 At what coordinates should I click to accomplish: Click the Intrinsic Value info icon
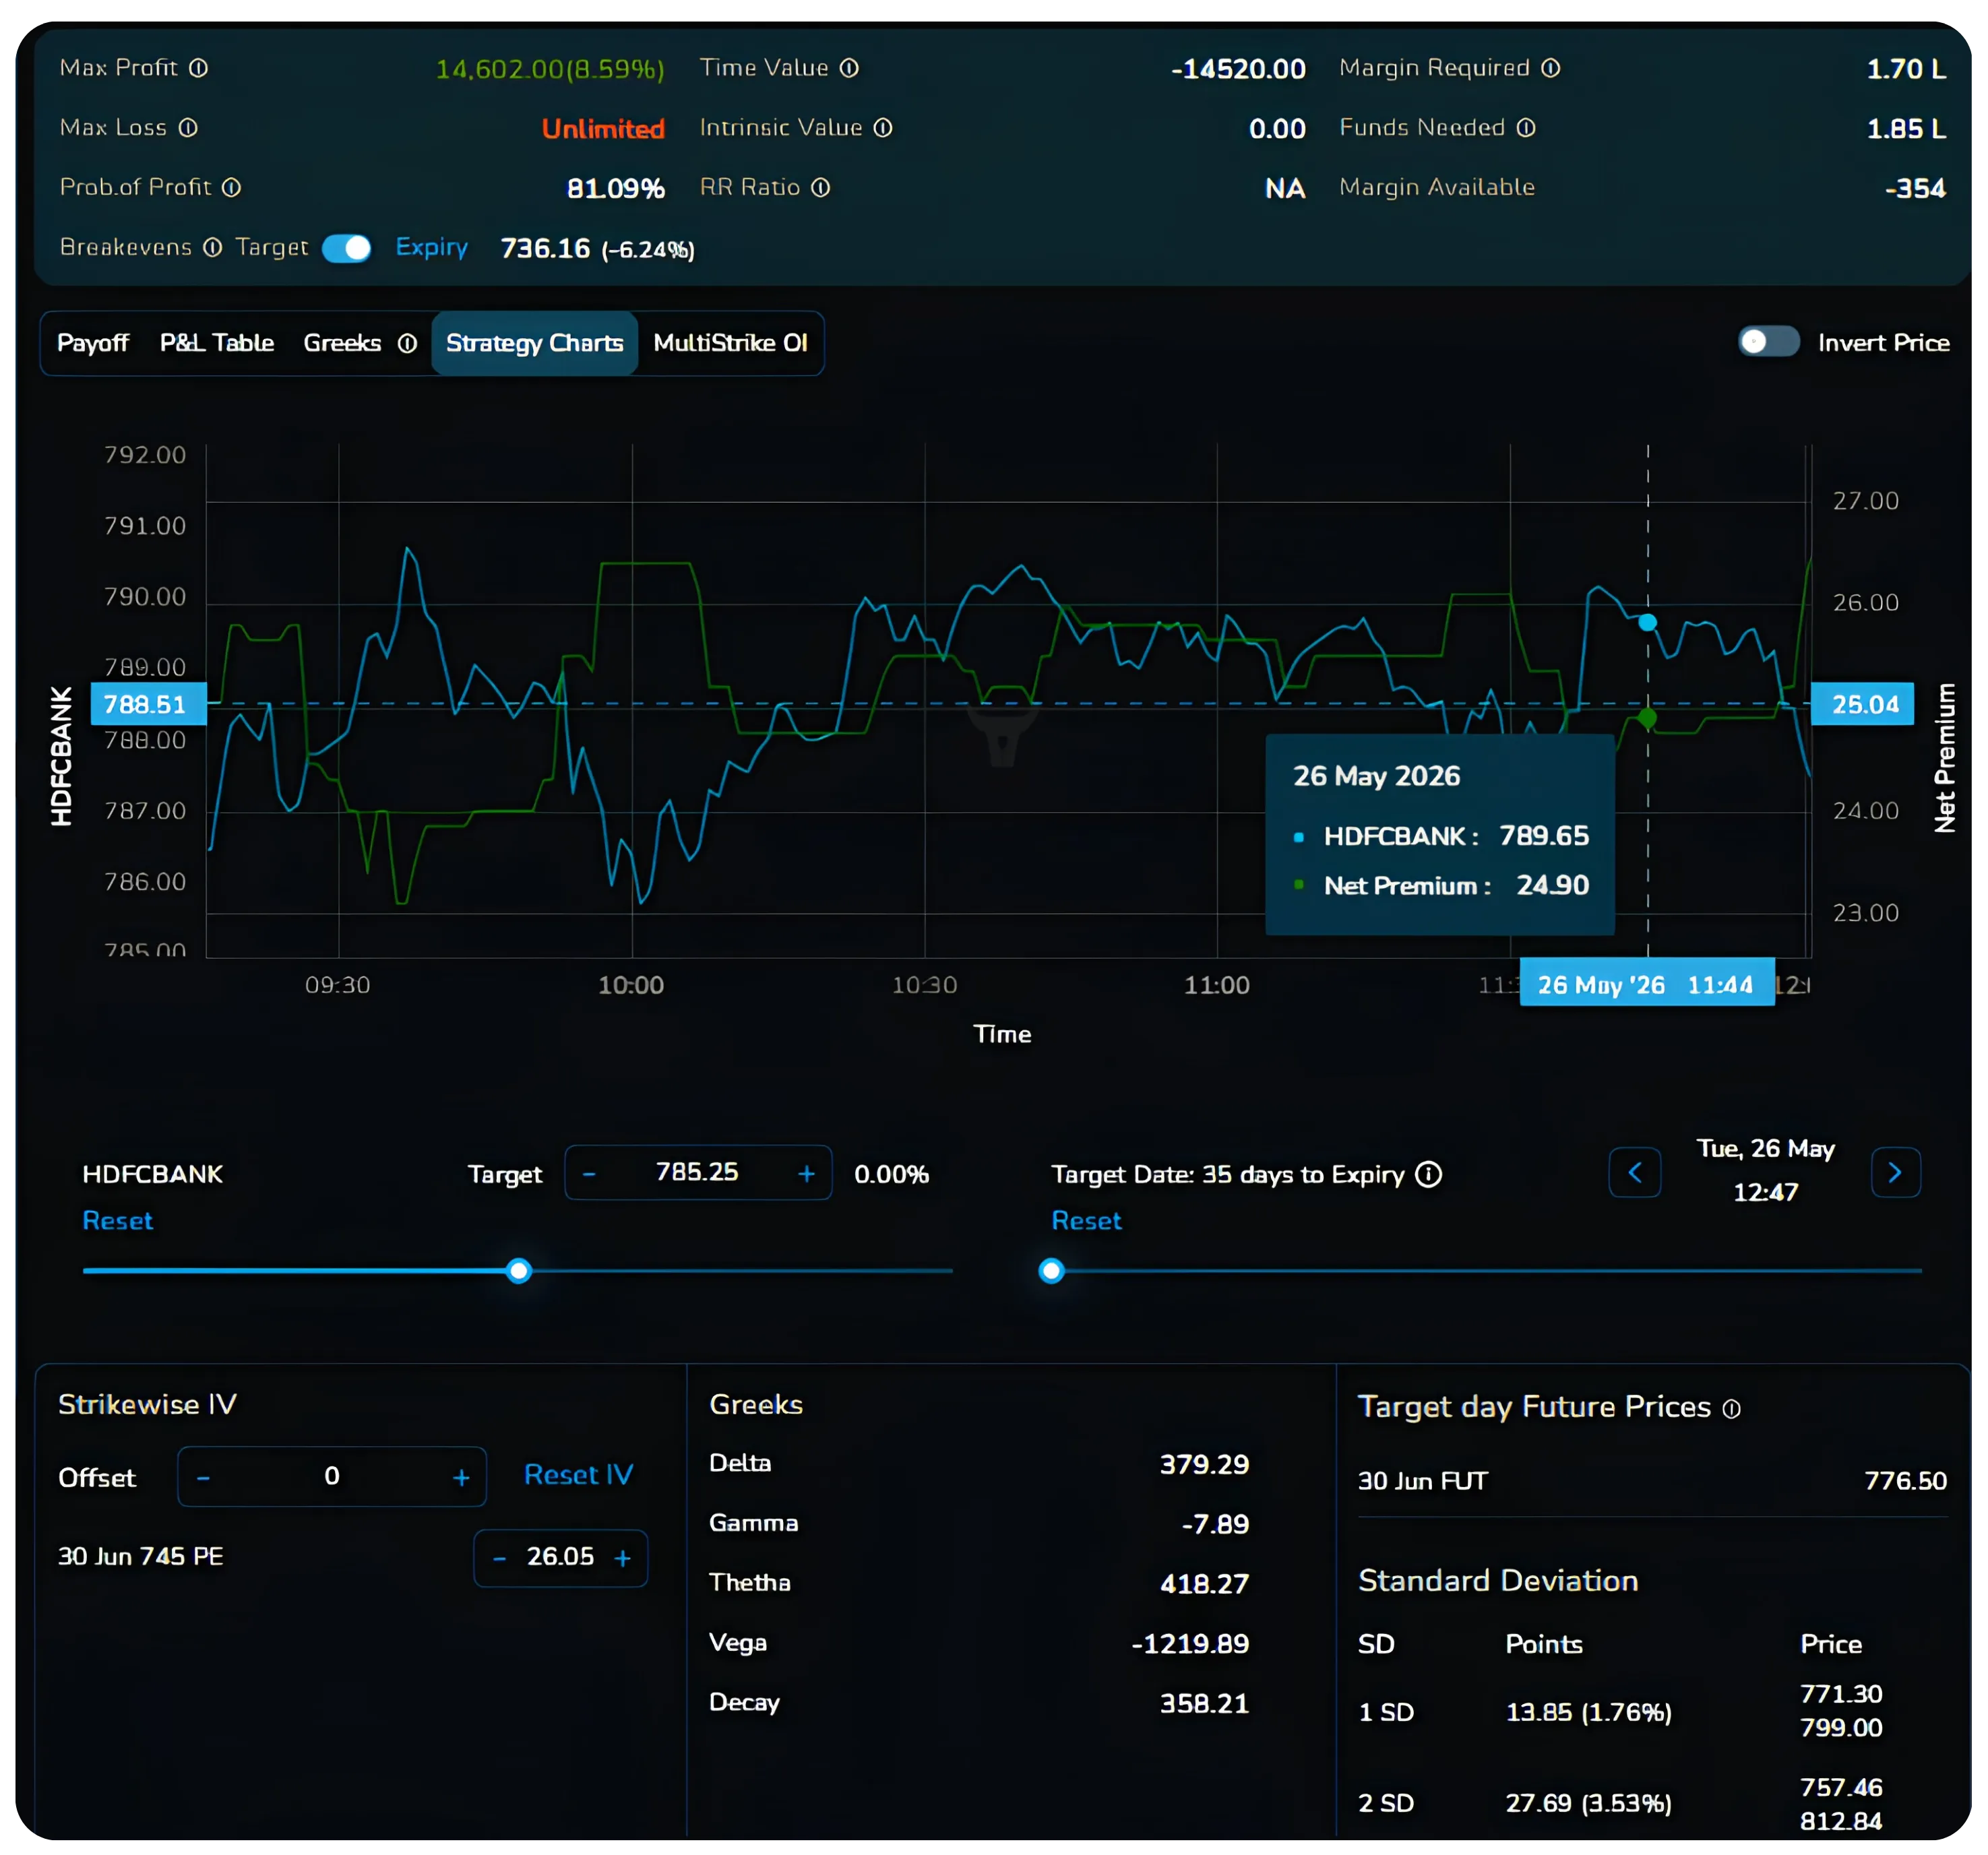[883, 128]
